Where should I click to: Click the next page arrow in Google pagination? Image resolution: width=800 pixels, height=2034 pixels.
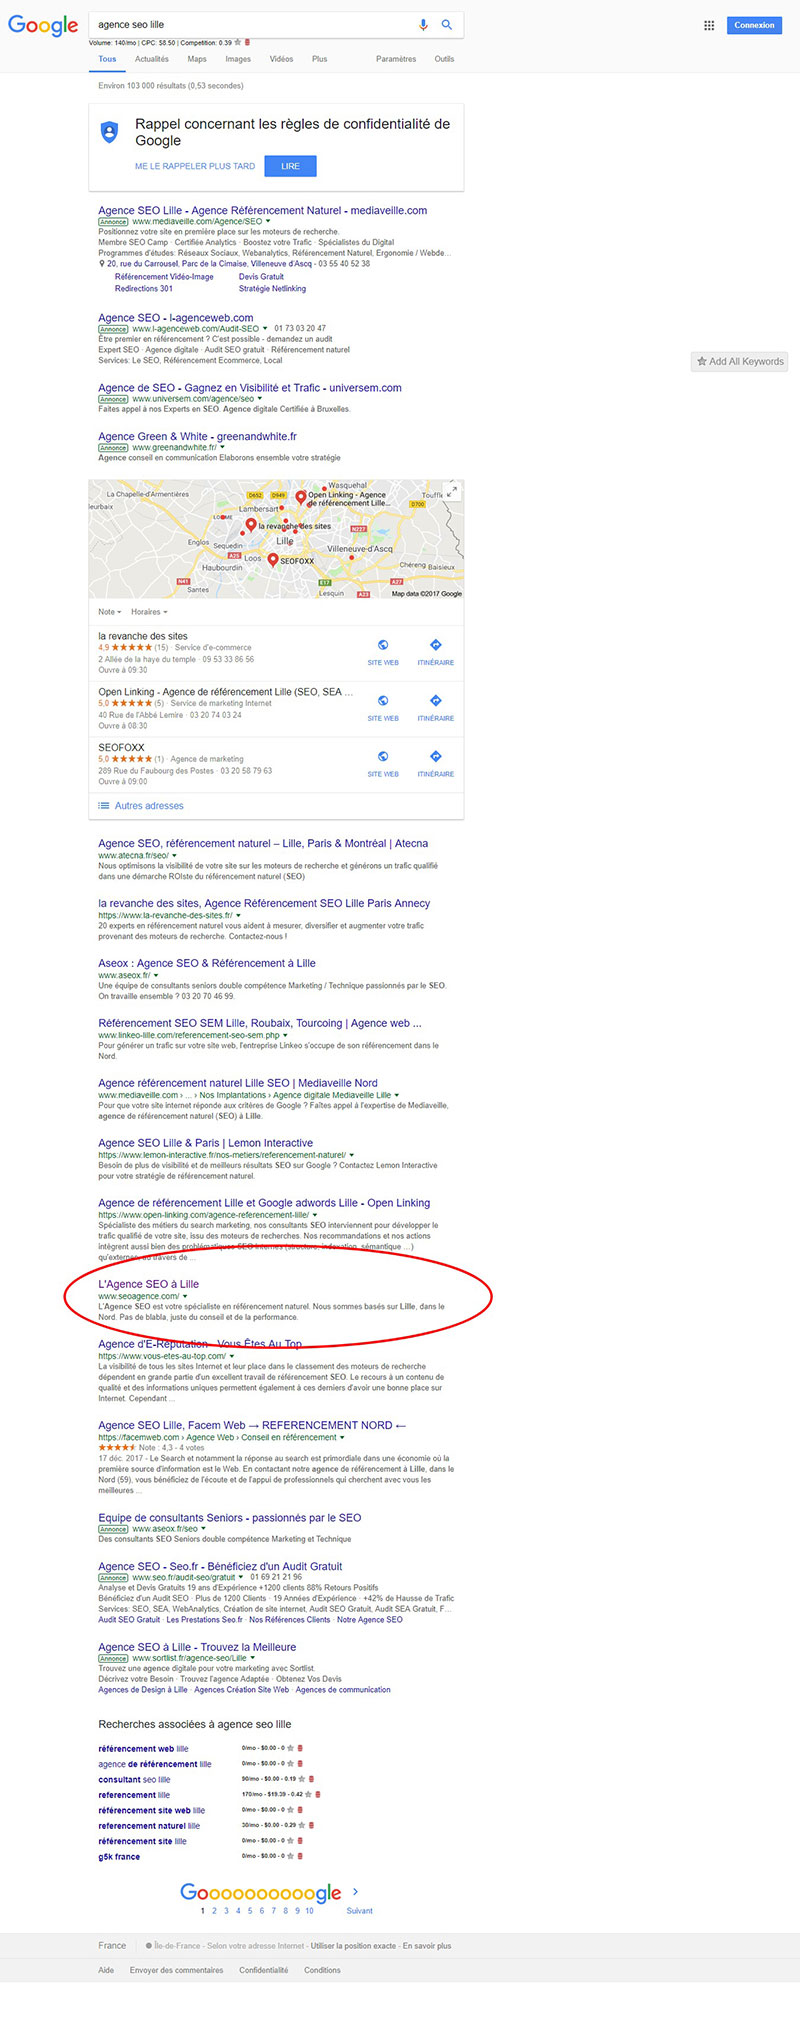(x=356, y=1892)
